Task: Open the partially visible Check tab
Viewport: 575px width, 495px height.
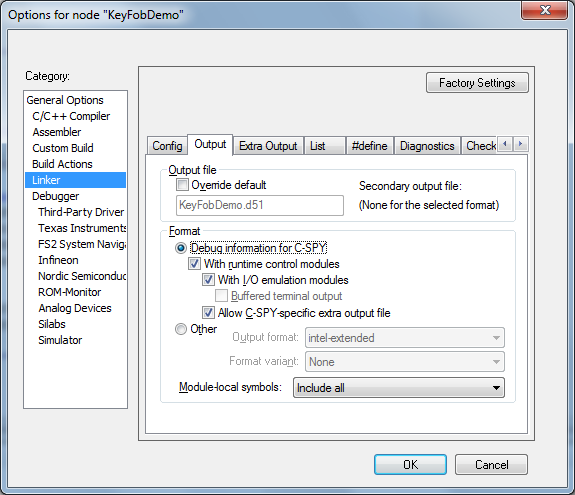Action: point(479,146)
